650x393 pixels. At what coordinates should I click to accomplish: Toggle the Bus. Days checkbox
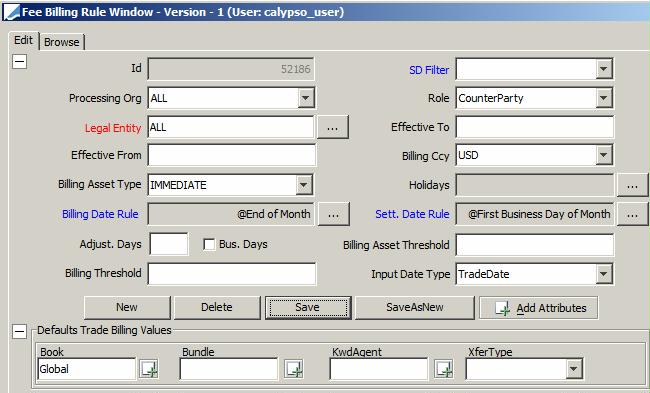pos(209,244)
